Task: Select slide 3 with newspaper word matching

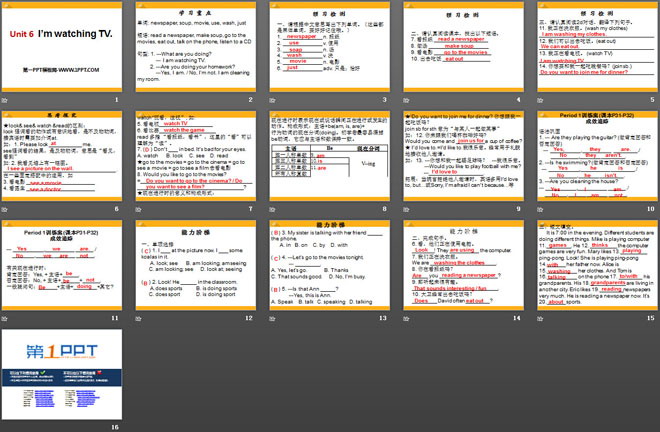Action: pyautogui.click(x=329, y=48)
